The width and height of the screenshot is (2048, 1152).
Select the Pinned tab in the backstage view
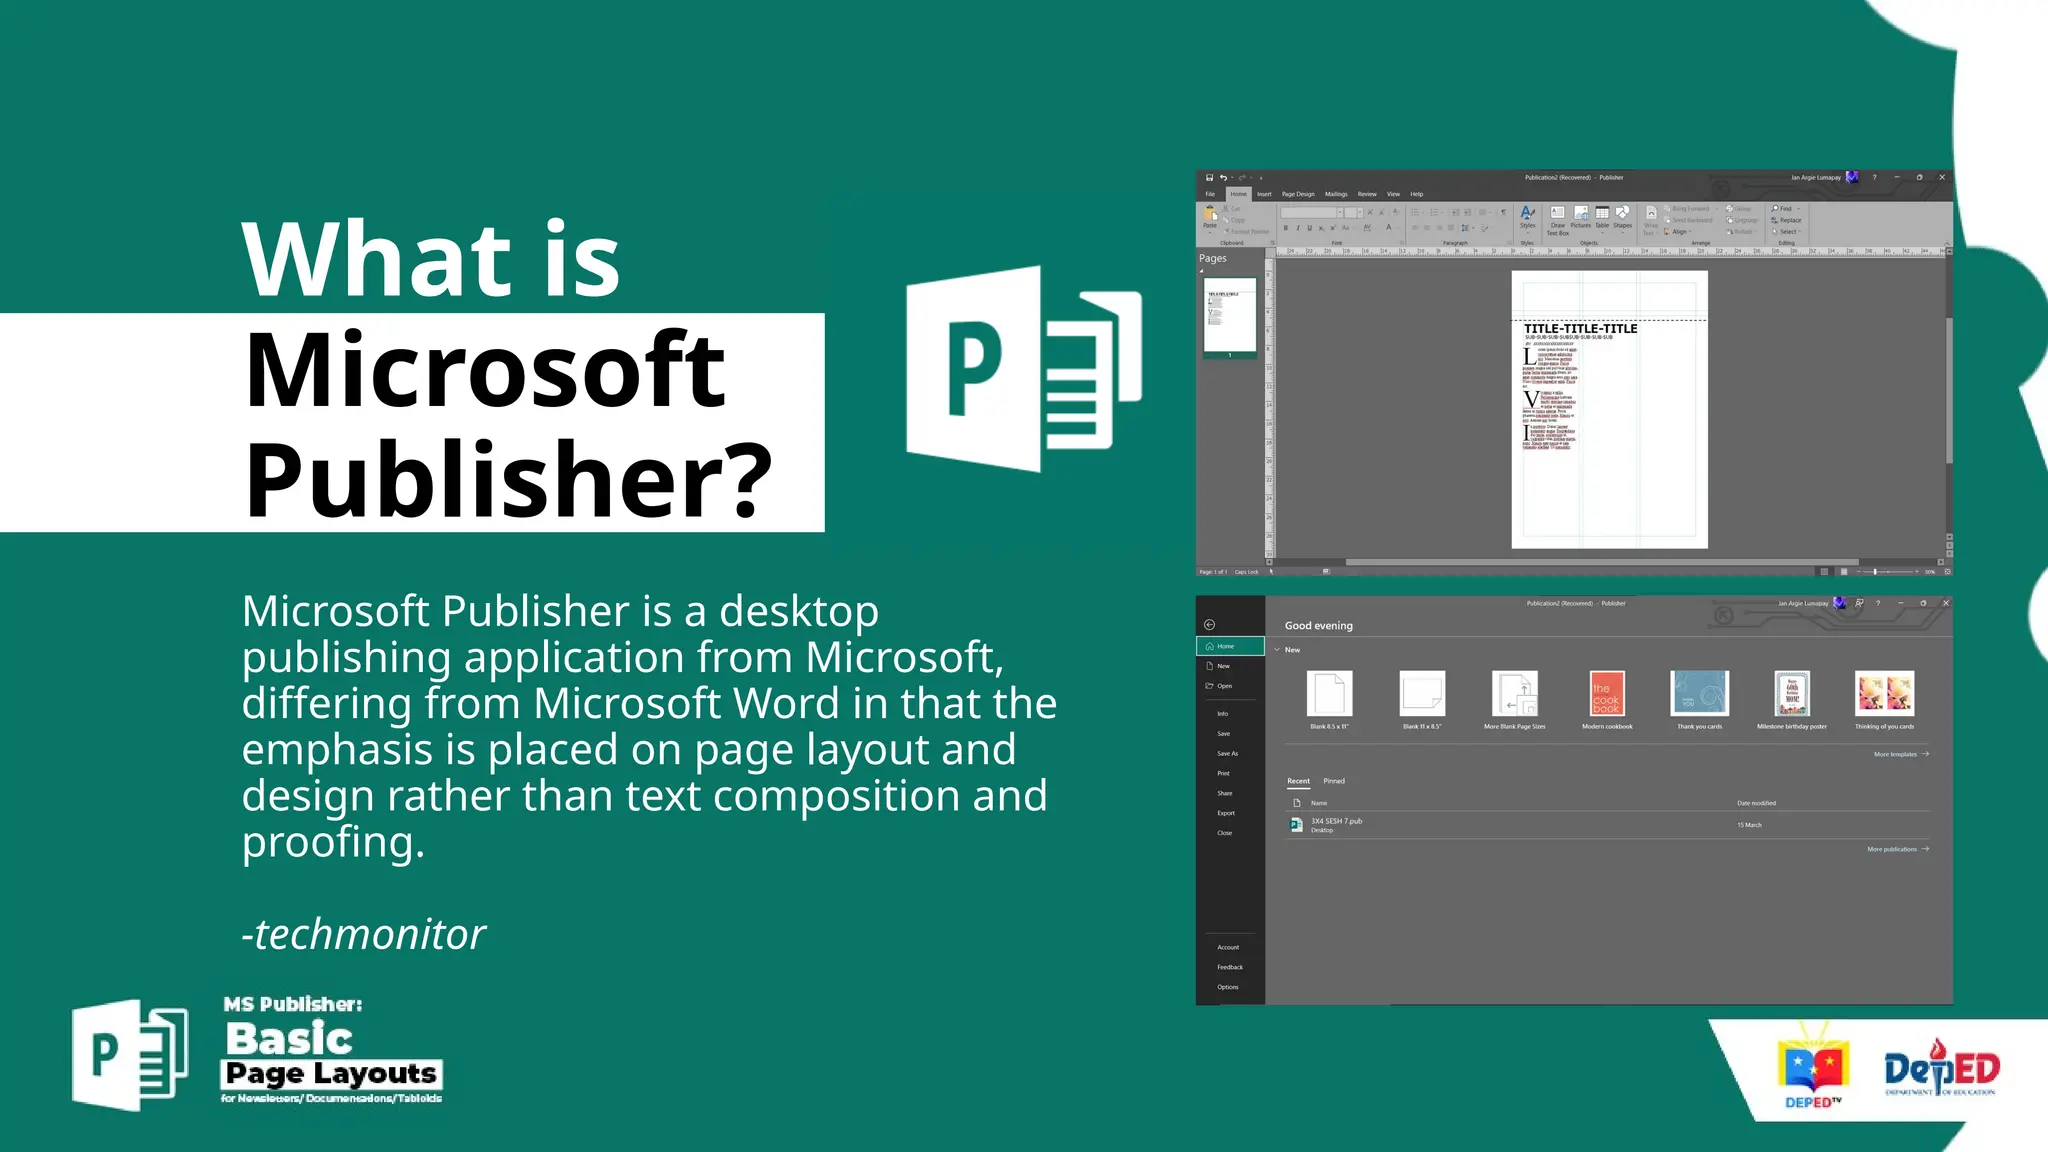point(1334,781)
